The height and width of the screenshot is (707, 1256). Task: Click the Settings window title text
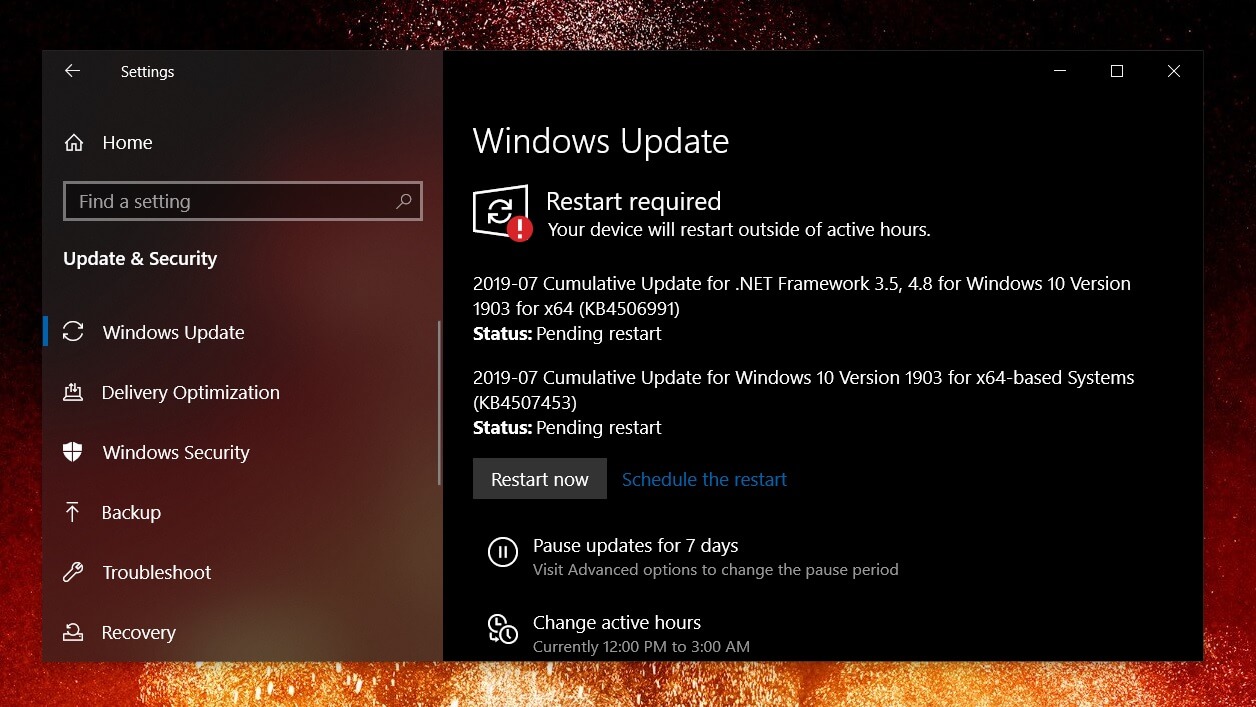point(147,72)
